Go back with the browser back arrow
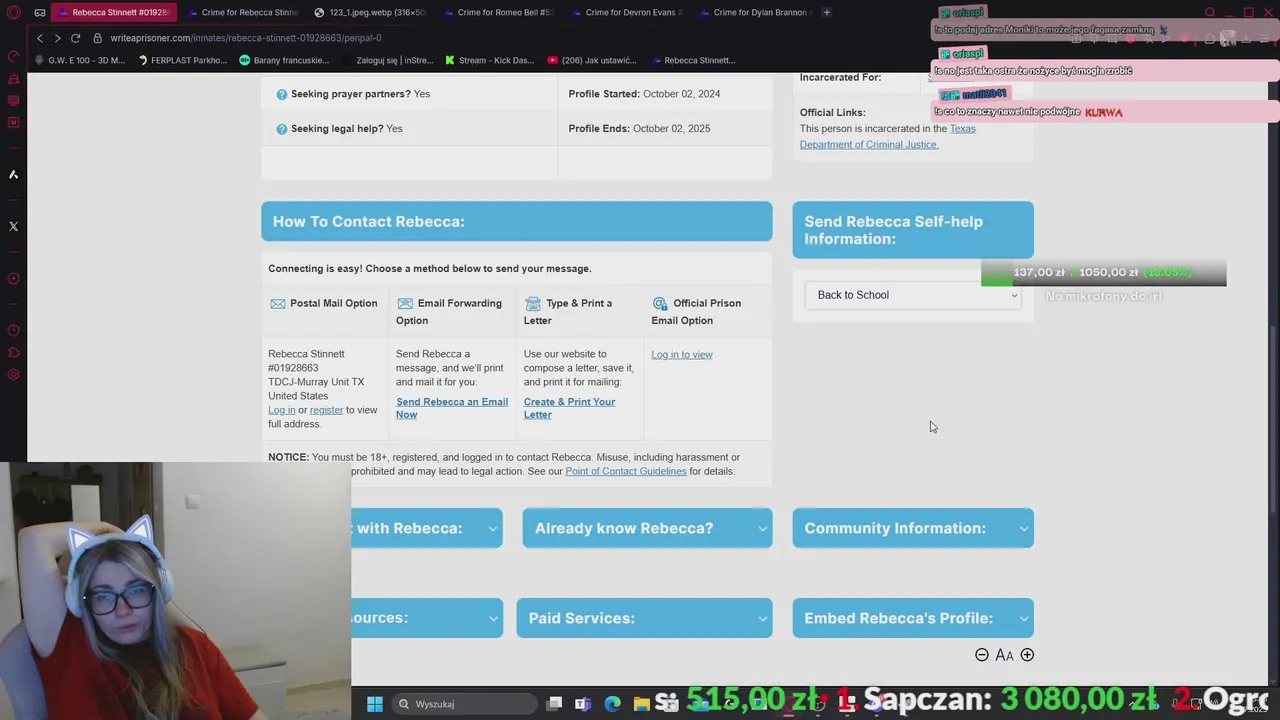This screenshot has height=720, width=1280. [x=39, y=38]
